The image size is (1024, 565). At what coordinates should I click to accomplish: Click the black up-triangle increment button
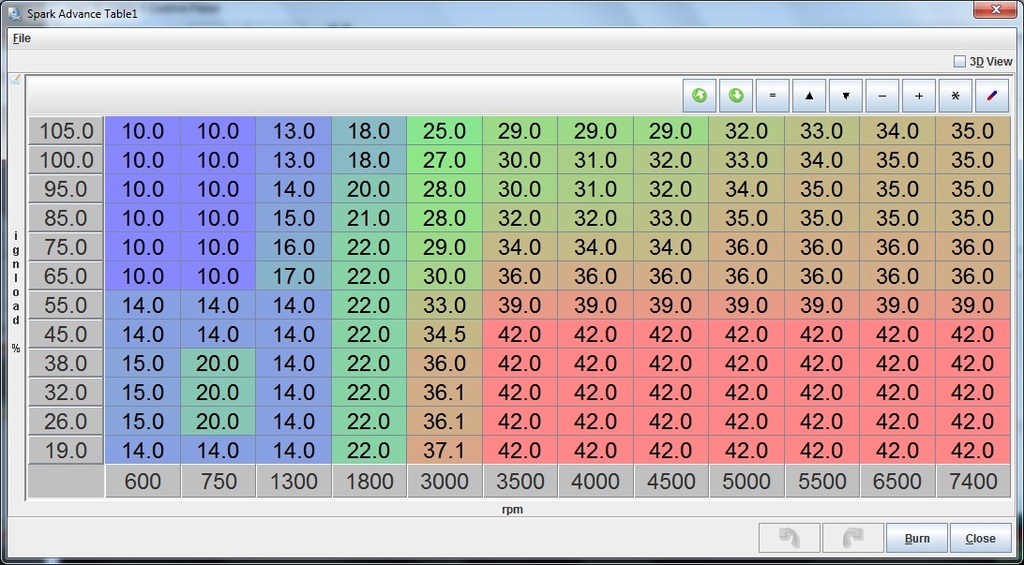coord(809,96)
